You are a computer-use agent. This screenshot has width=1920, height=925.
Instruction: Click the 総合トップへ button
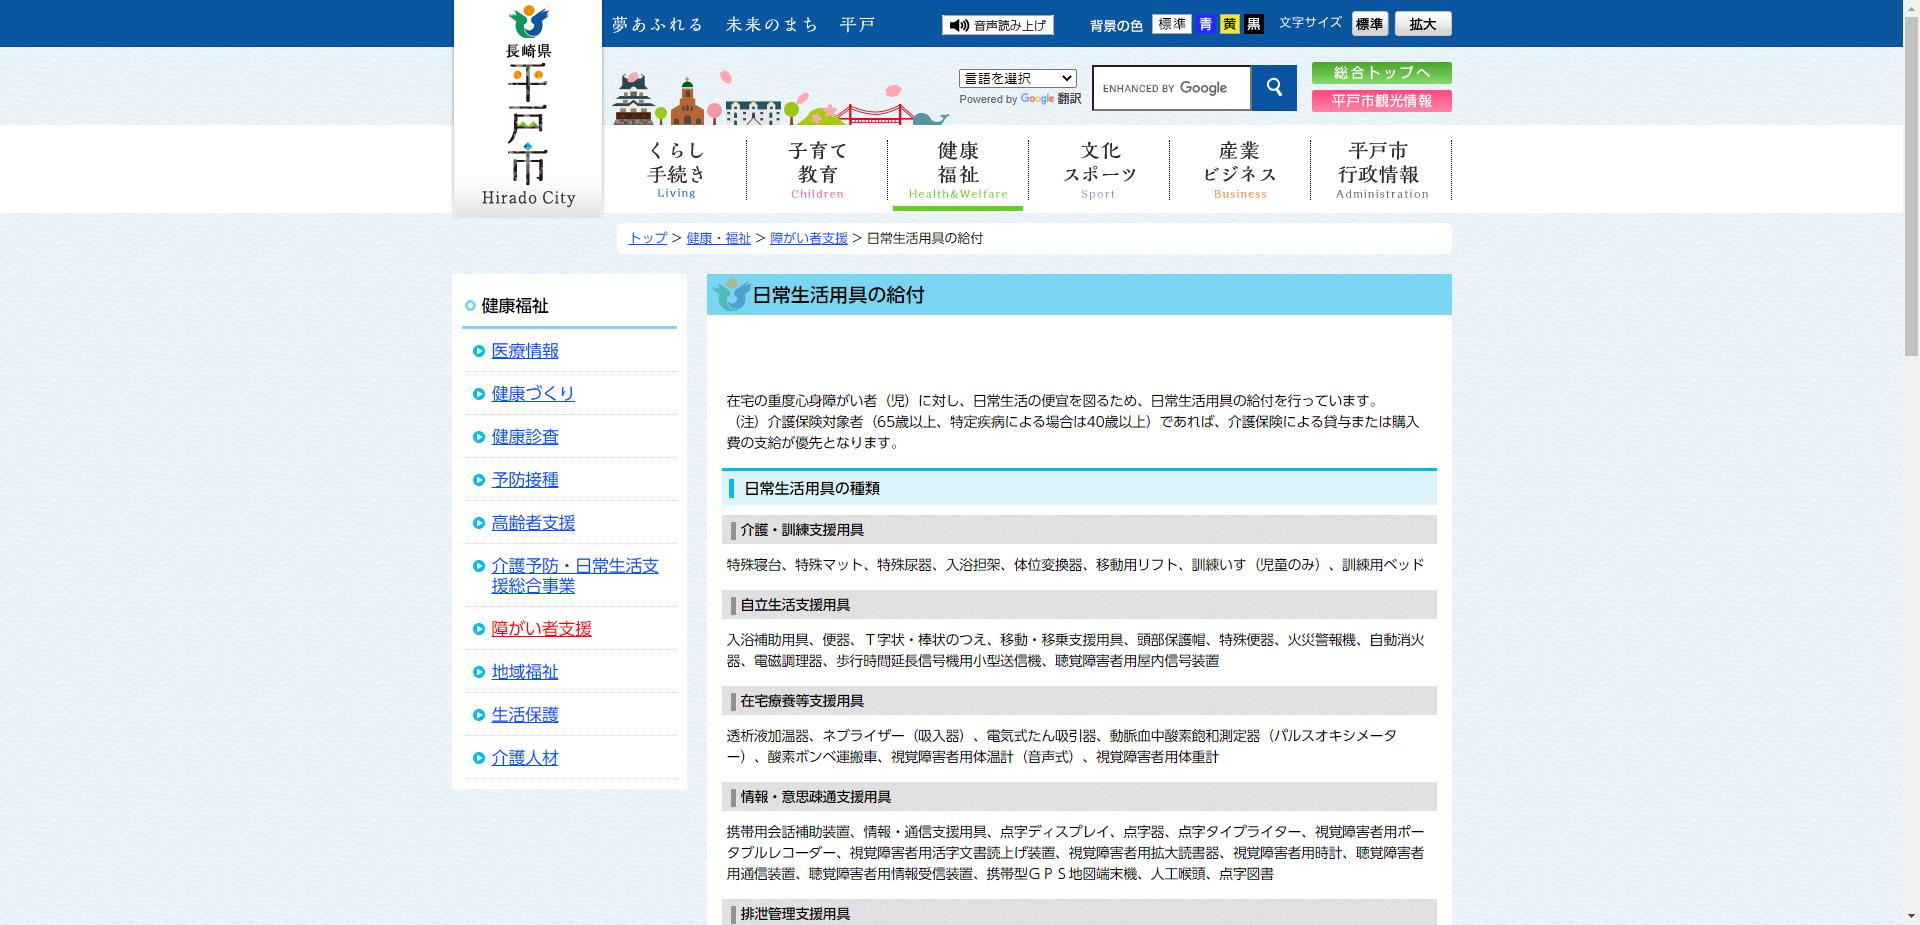1381,72
